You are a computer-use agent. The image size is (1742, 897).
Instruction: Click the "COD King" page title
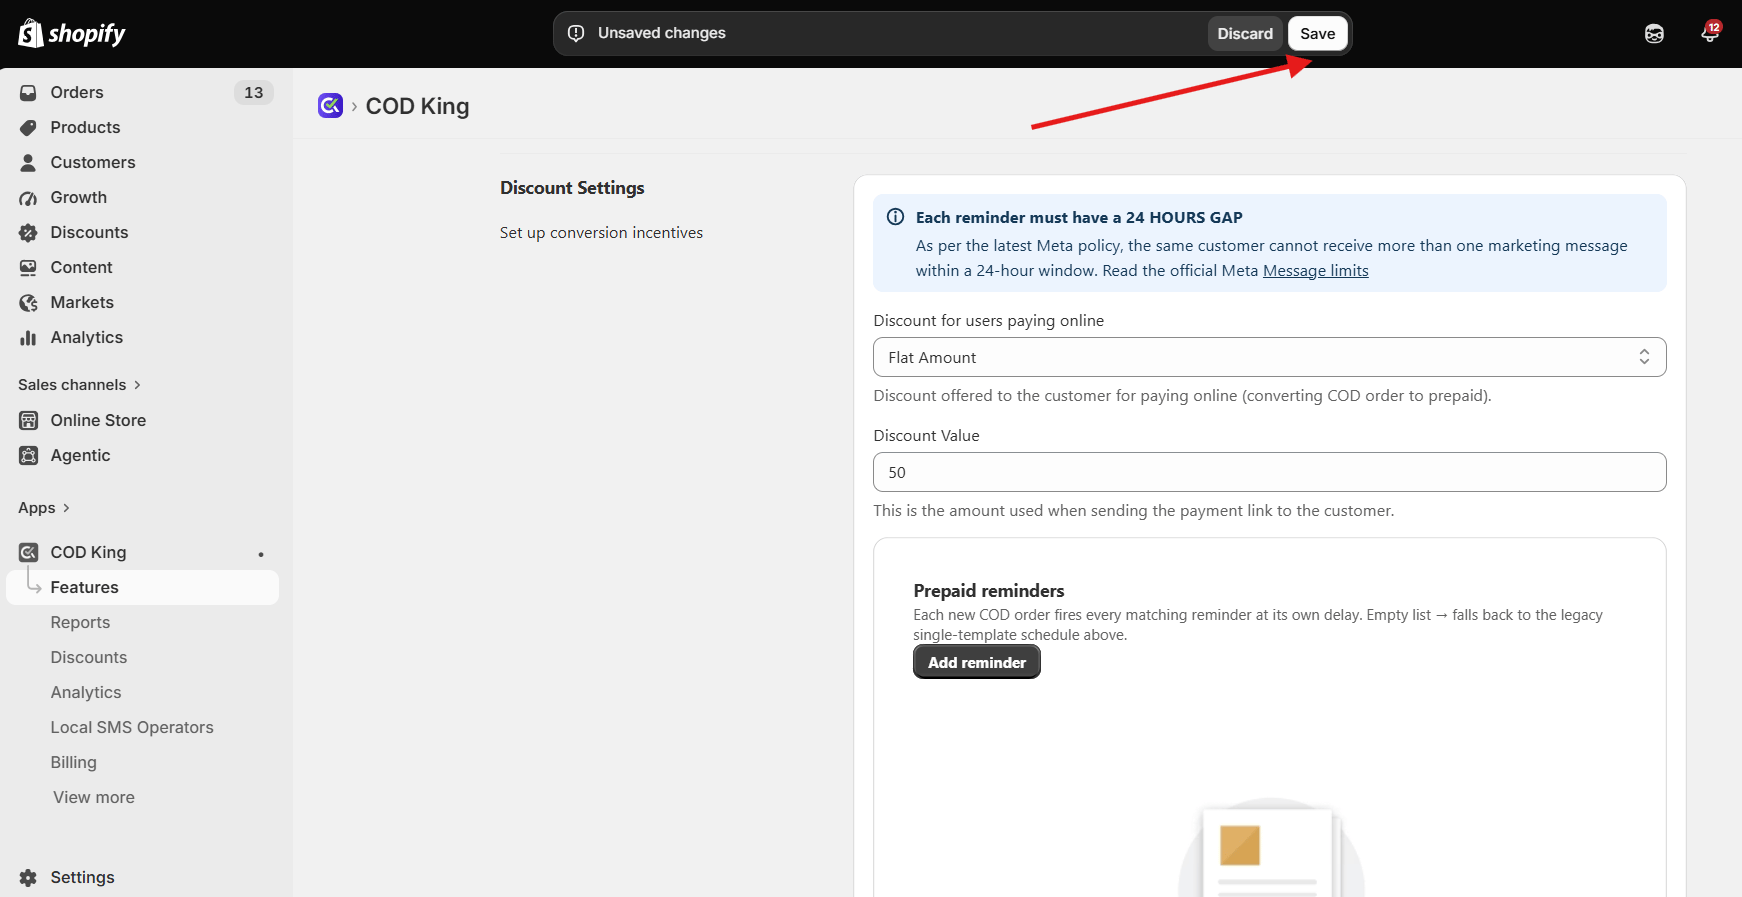click(x=417, y=106)
